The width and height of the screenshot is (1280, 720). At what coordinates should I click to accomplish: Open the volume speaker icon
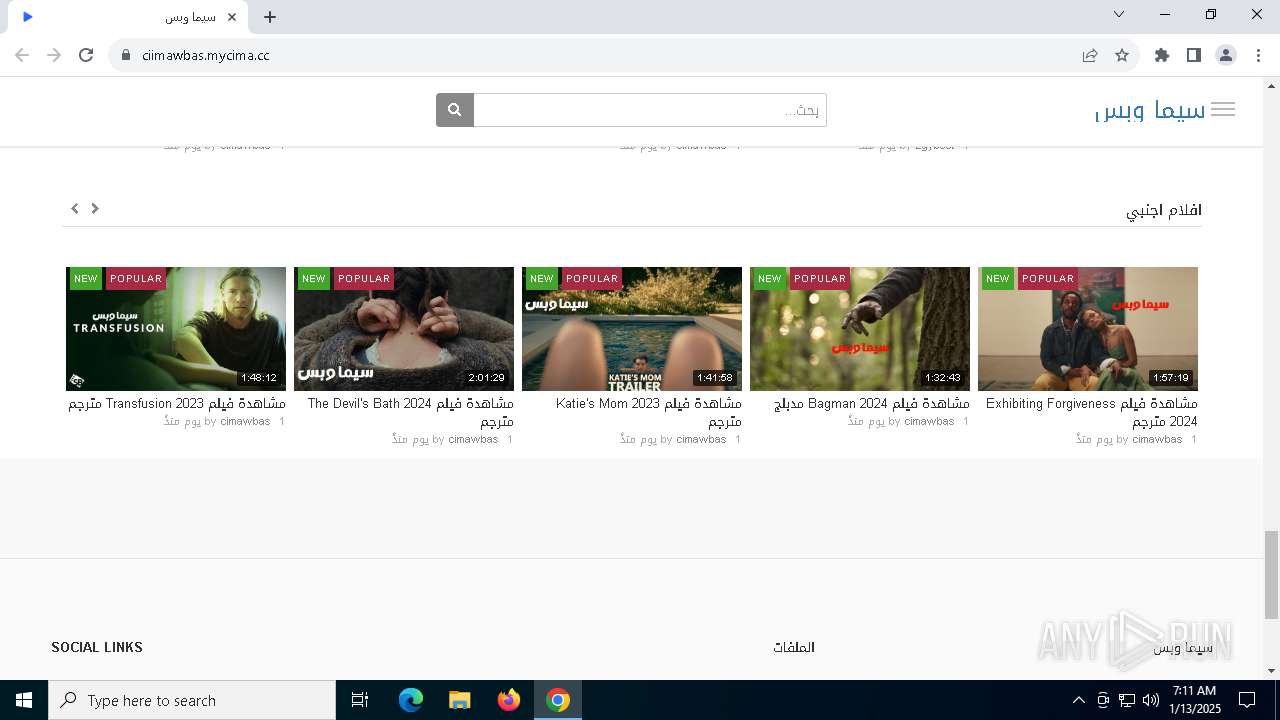coord(1151,700)
